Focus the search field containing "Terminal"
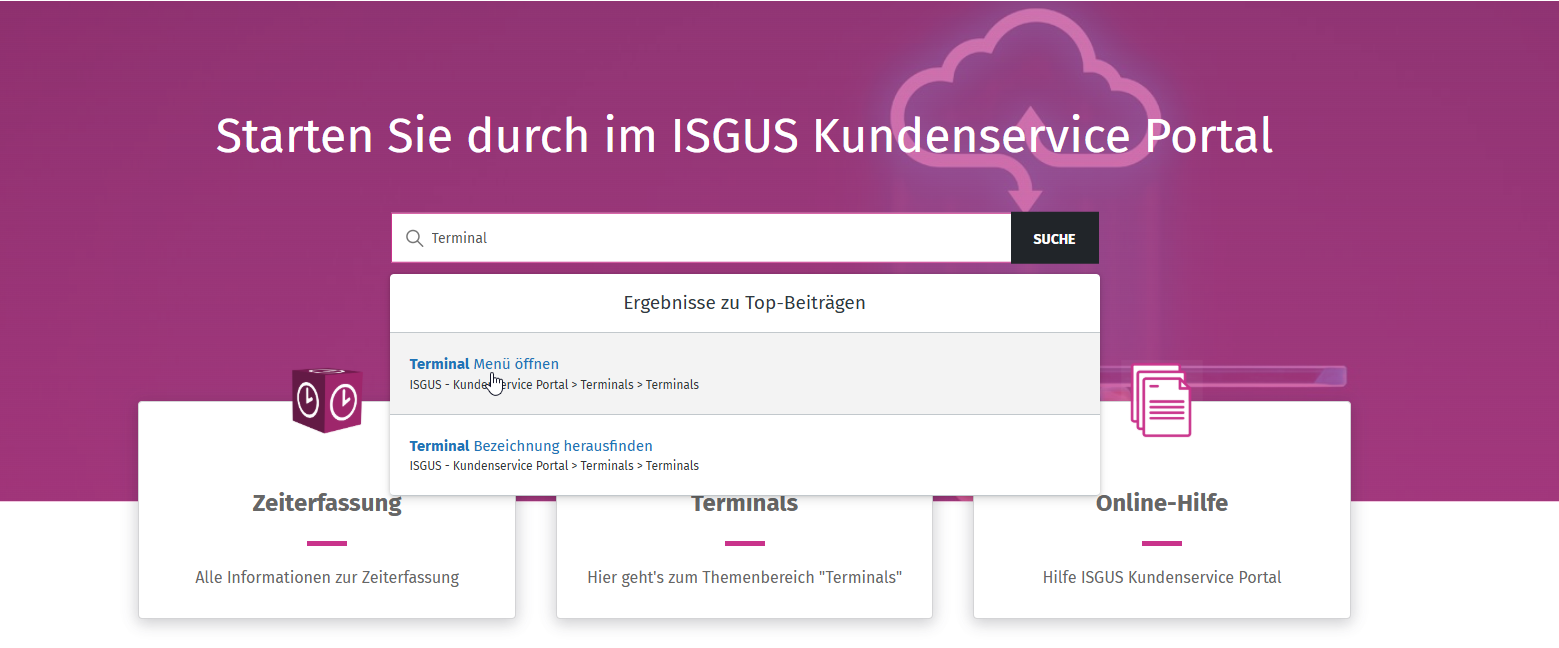The width and height of the screenshot is (1559, 648). (x=701, y=238)
